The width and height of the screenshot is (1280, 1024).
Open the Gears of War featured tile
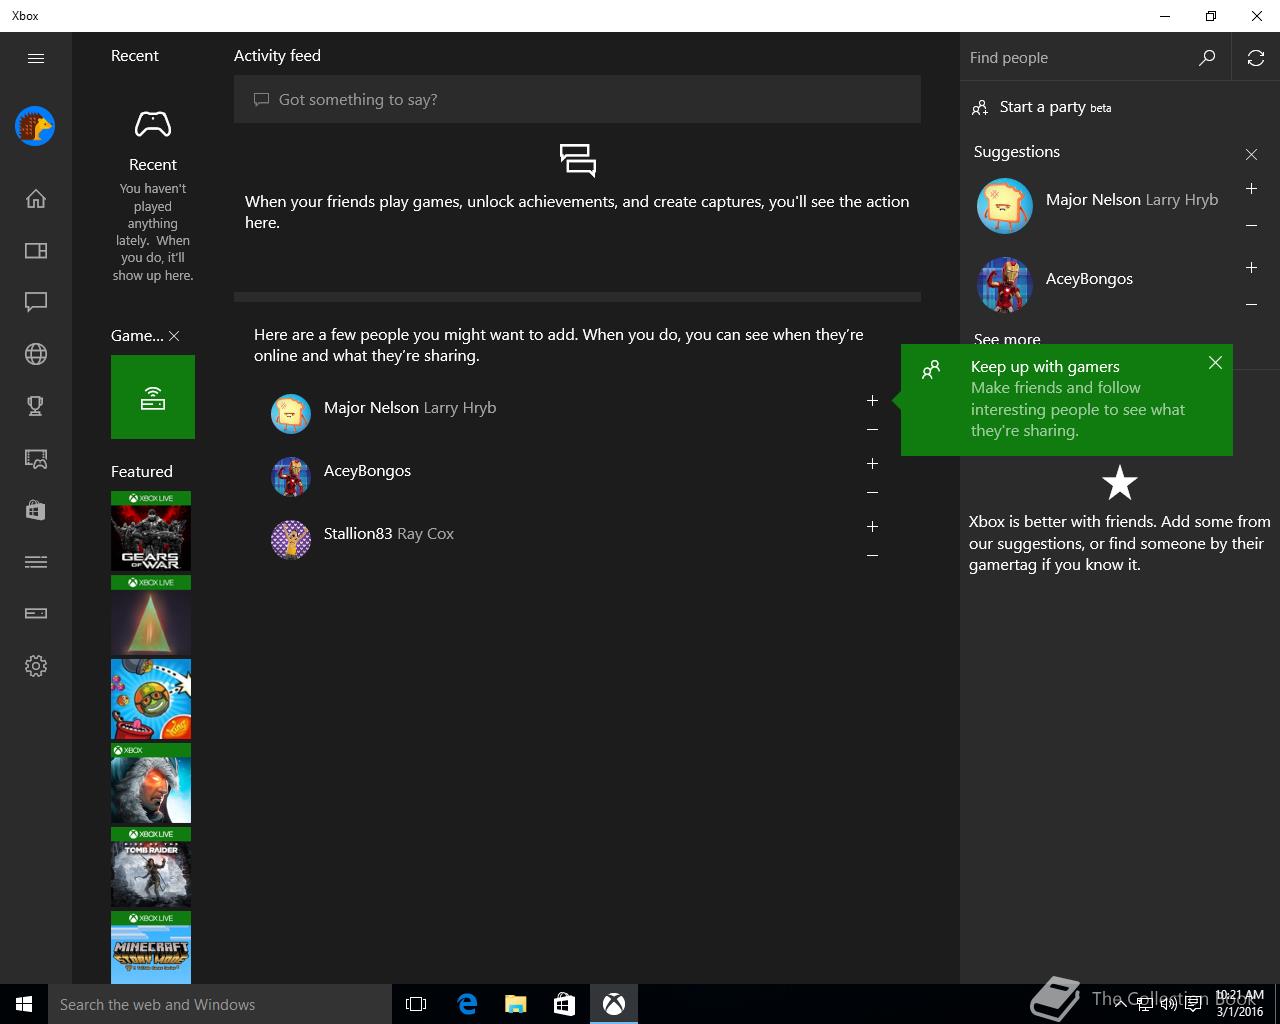click(151, 531)
